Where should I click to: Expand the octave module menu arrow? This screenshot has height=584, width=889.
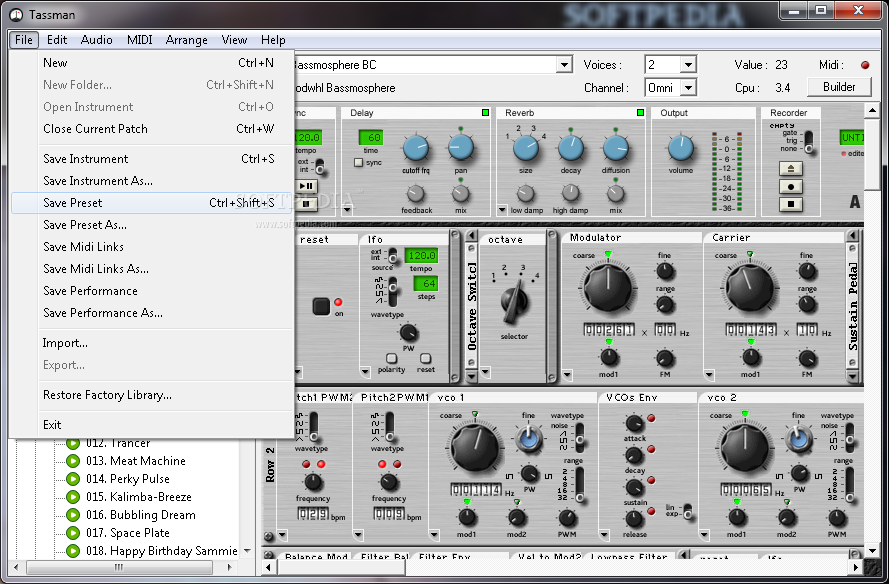pyautogui.click(x=485, y=373)
